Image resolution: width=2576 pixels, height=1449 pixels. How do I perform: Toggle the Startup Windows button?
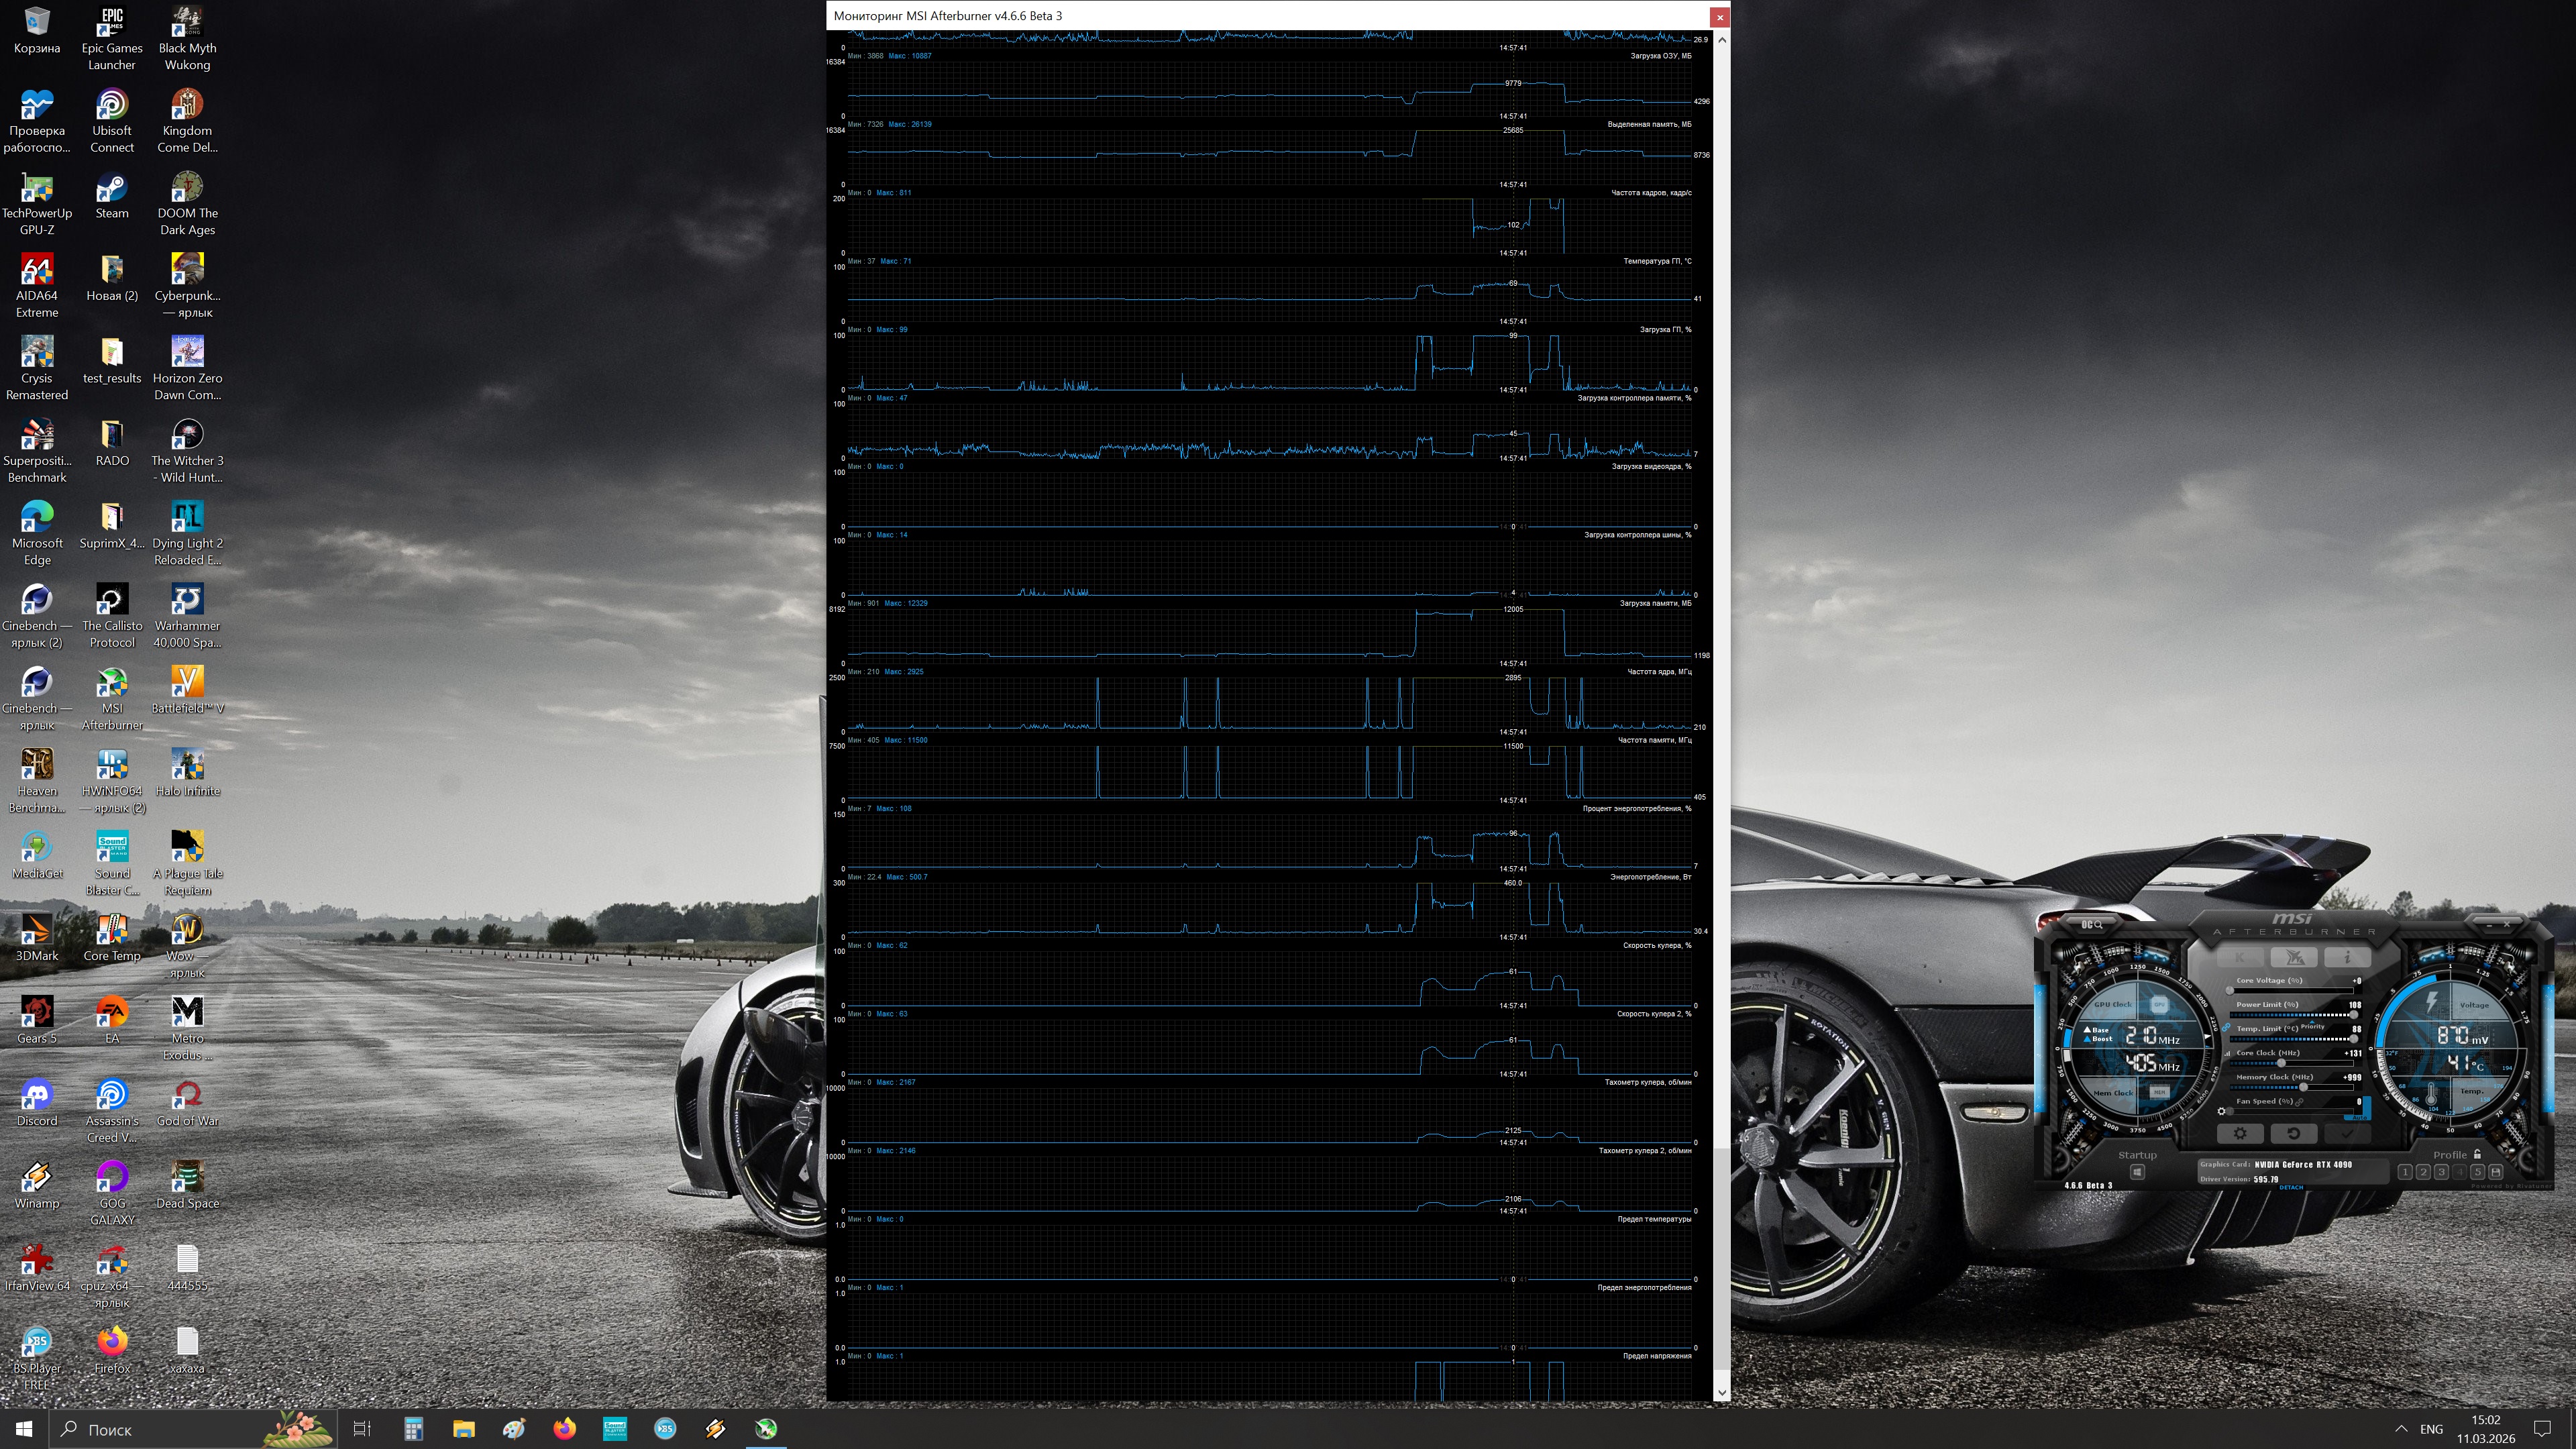tap(2137, 1172)
